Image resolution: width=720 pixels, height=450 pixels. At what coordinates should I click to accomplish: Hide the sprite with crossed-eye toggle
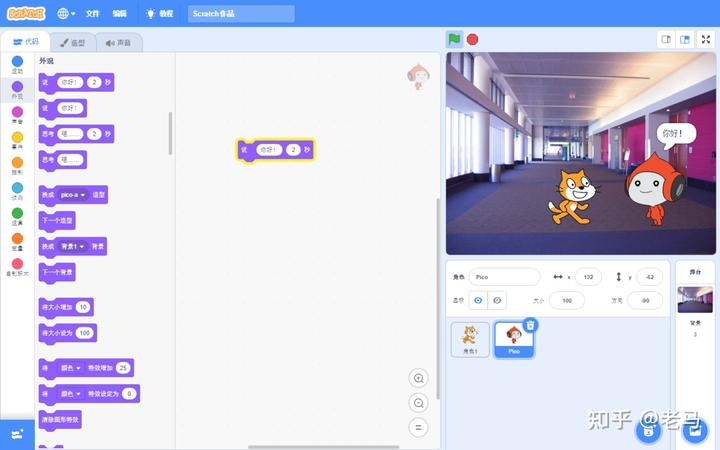pyautogui.click(x=497, y=300)
